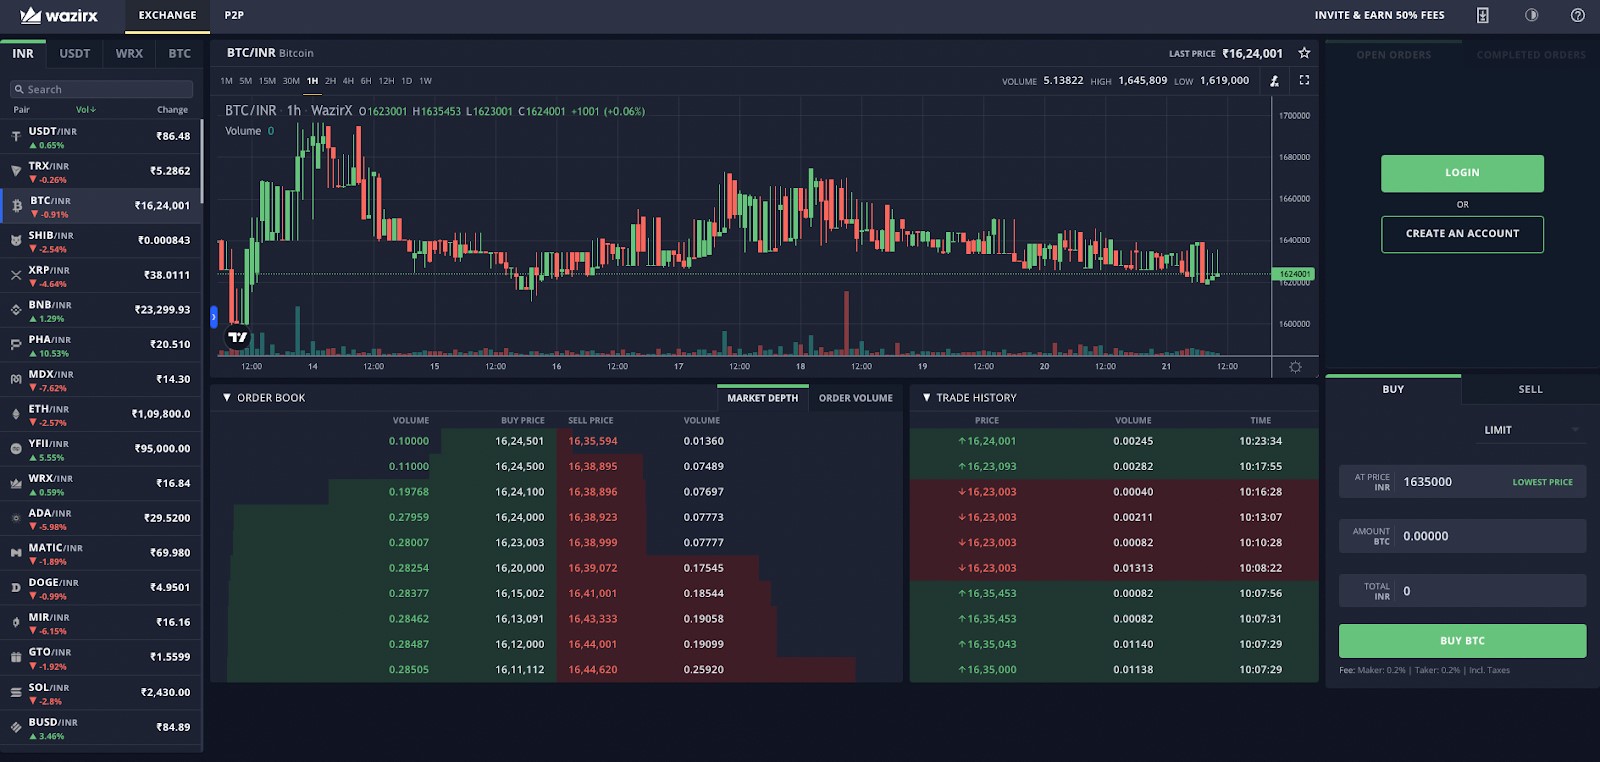Image resolution: width=1600 pixels, height=762 pixels.
Task: Open the help question mark icon
Action: pos(1578,15)
